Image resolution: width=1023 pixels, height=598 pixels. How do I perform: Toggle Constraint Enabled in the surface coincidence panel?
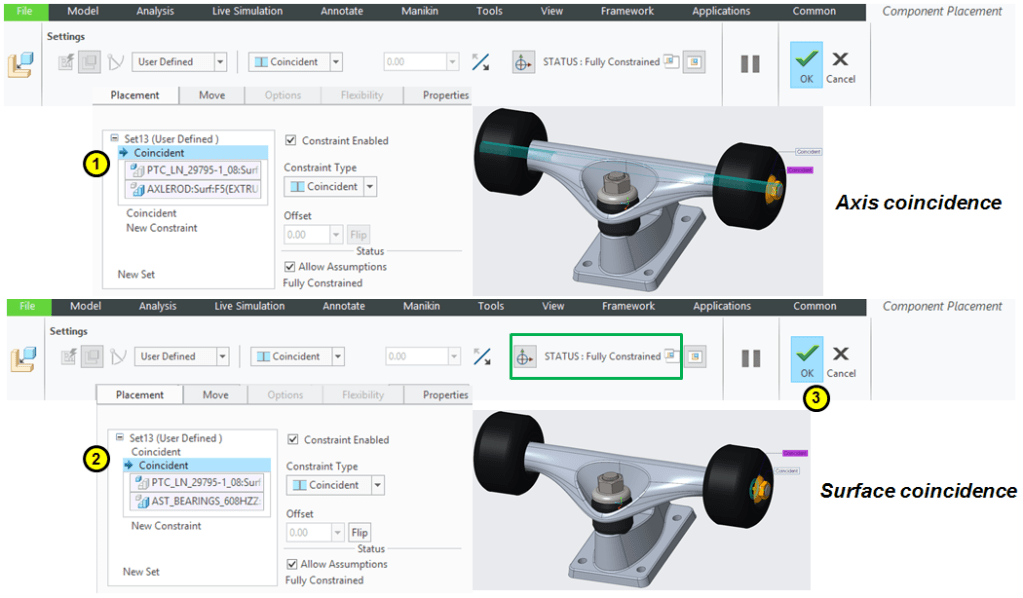(293, 440)
